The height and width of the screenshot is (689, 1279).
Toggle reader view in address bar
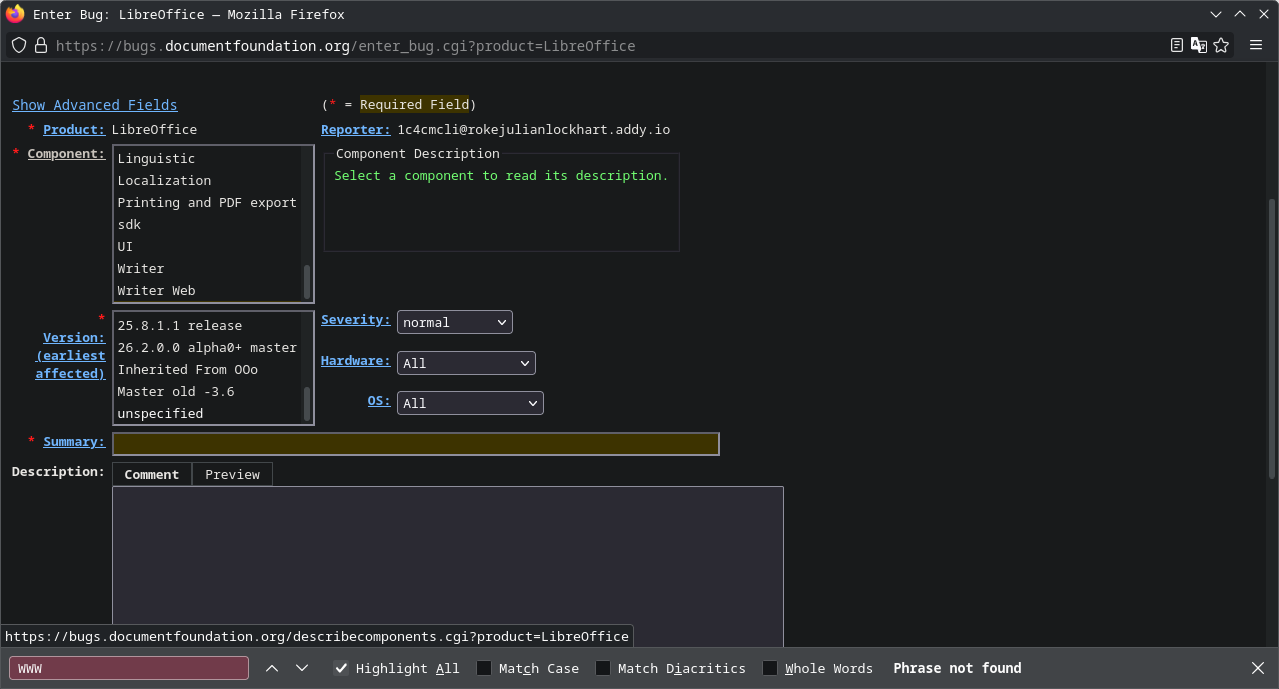pos(1177,46)
